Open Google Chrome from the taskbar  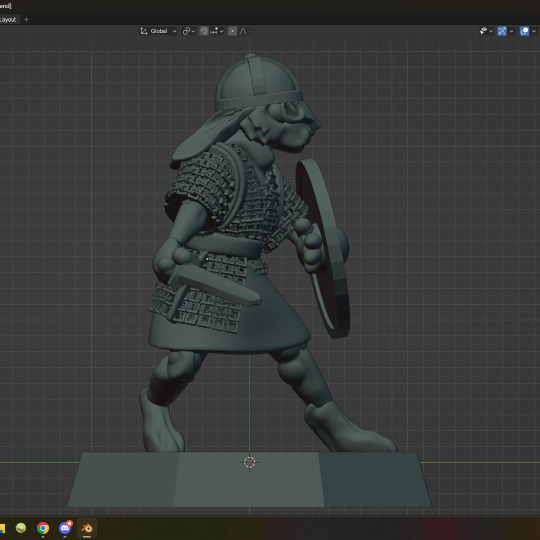point(43,528)
